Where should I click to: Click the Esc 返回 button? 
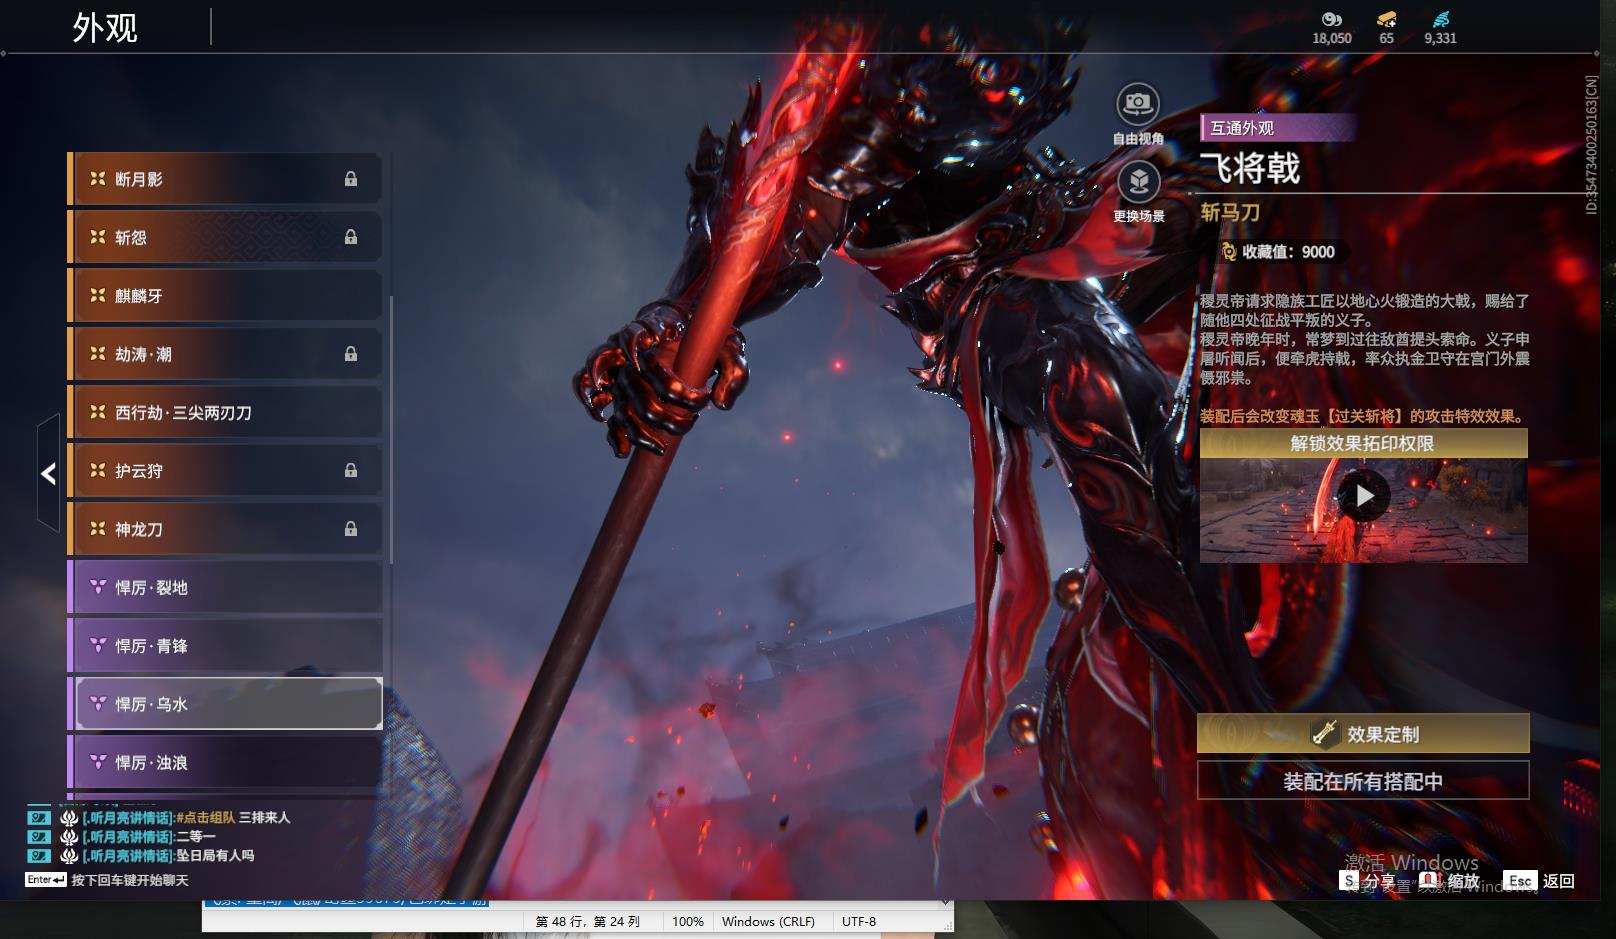(1540, 881)
